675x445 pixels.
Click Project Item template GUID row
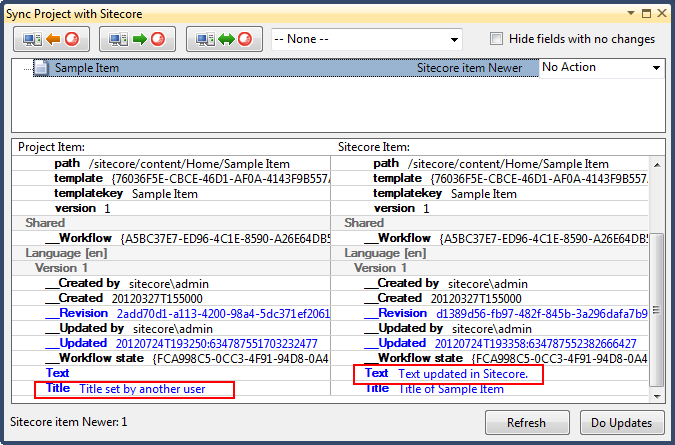click(171, 179)
